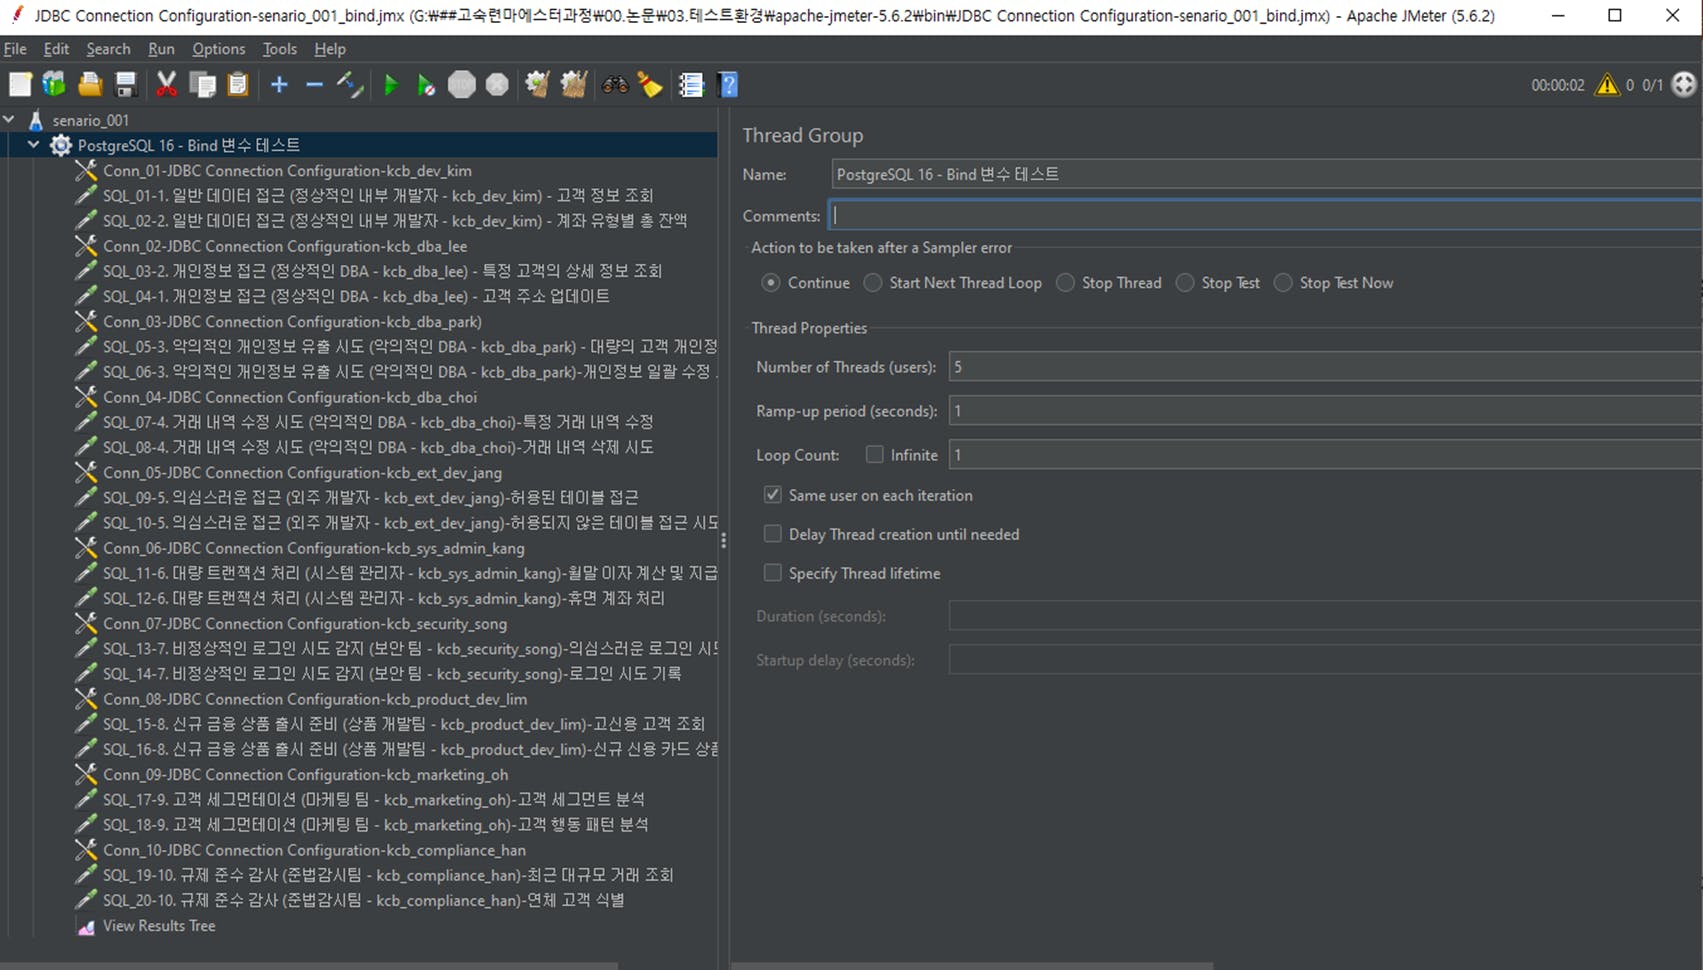Enable Delay Thread creation until needed

773,534
